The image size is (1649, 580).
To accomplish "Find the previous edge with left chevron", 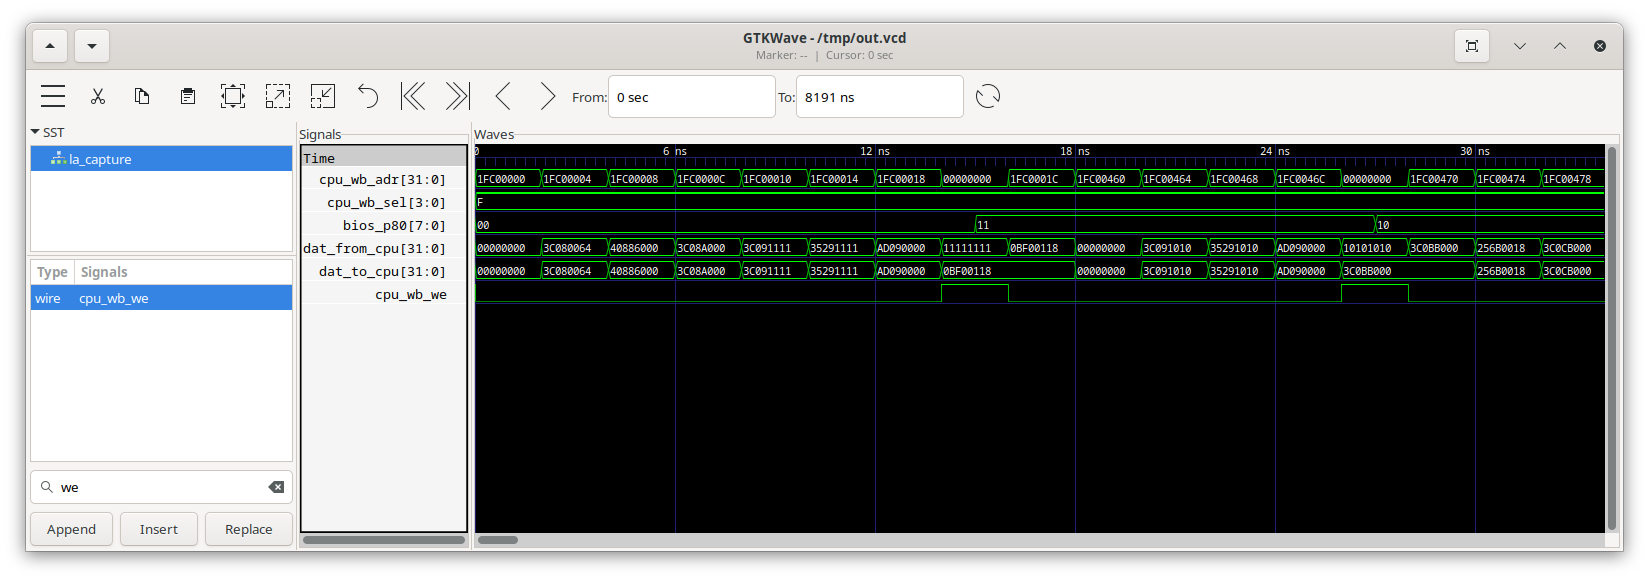I will pos(503,96).
